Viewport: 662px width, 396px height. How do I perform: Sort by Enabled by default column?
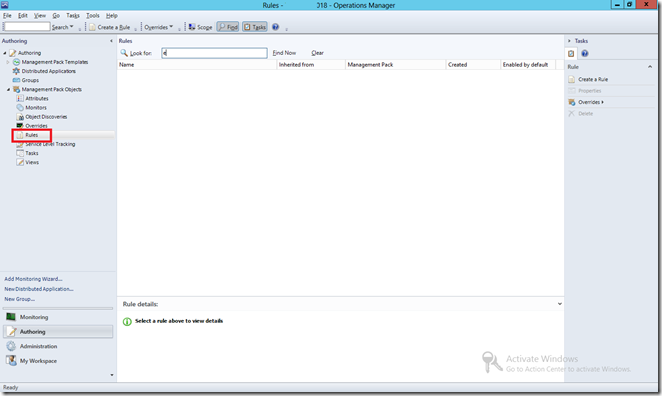(x=528, y=65)
